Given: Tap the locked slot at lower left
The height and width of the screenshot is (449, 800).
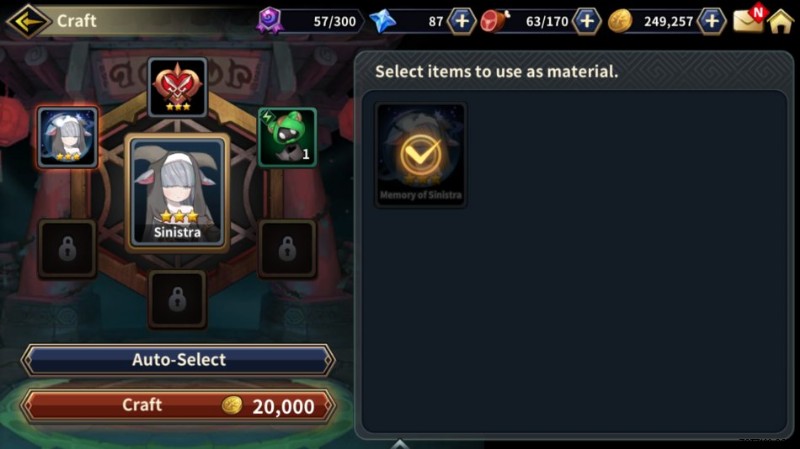Looking at the screenshot, I should pos(67,248).
